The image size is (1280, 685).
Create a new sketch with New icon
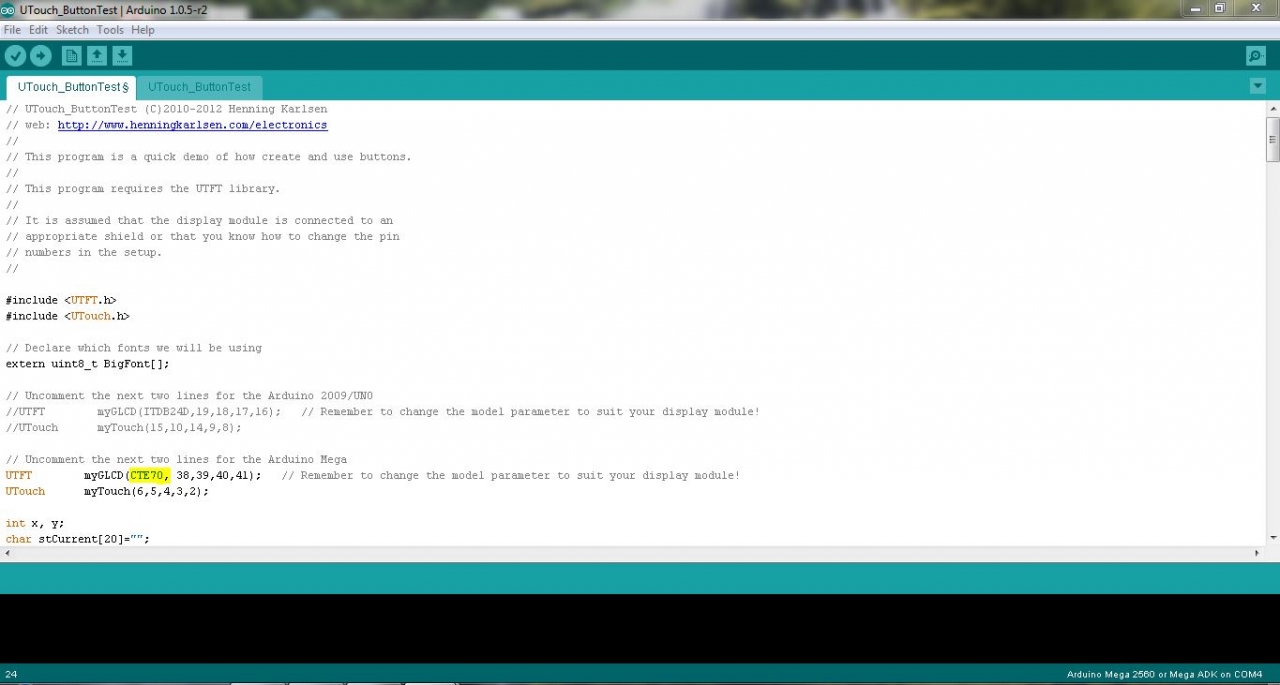coord(71,56)
